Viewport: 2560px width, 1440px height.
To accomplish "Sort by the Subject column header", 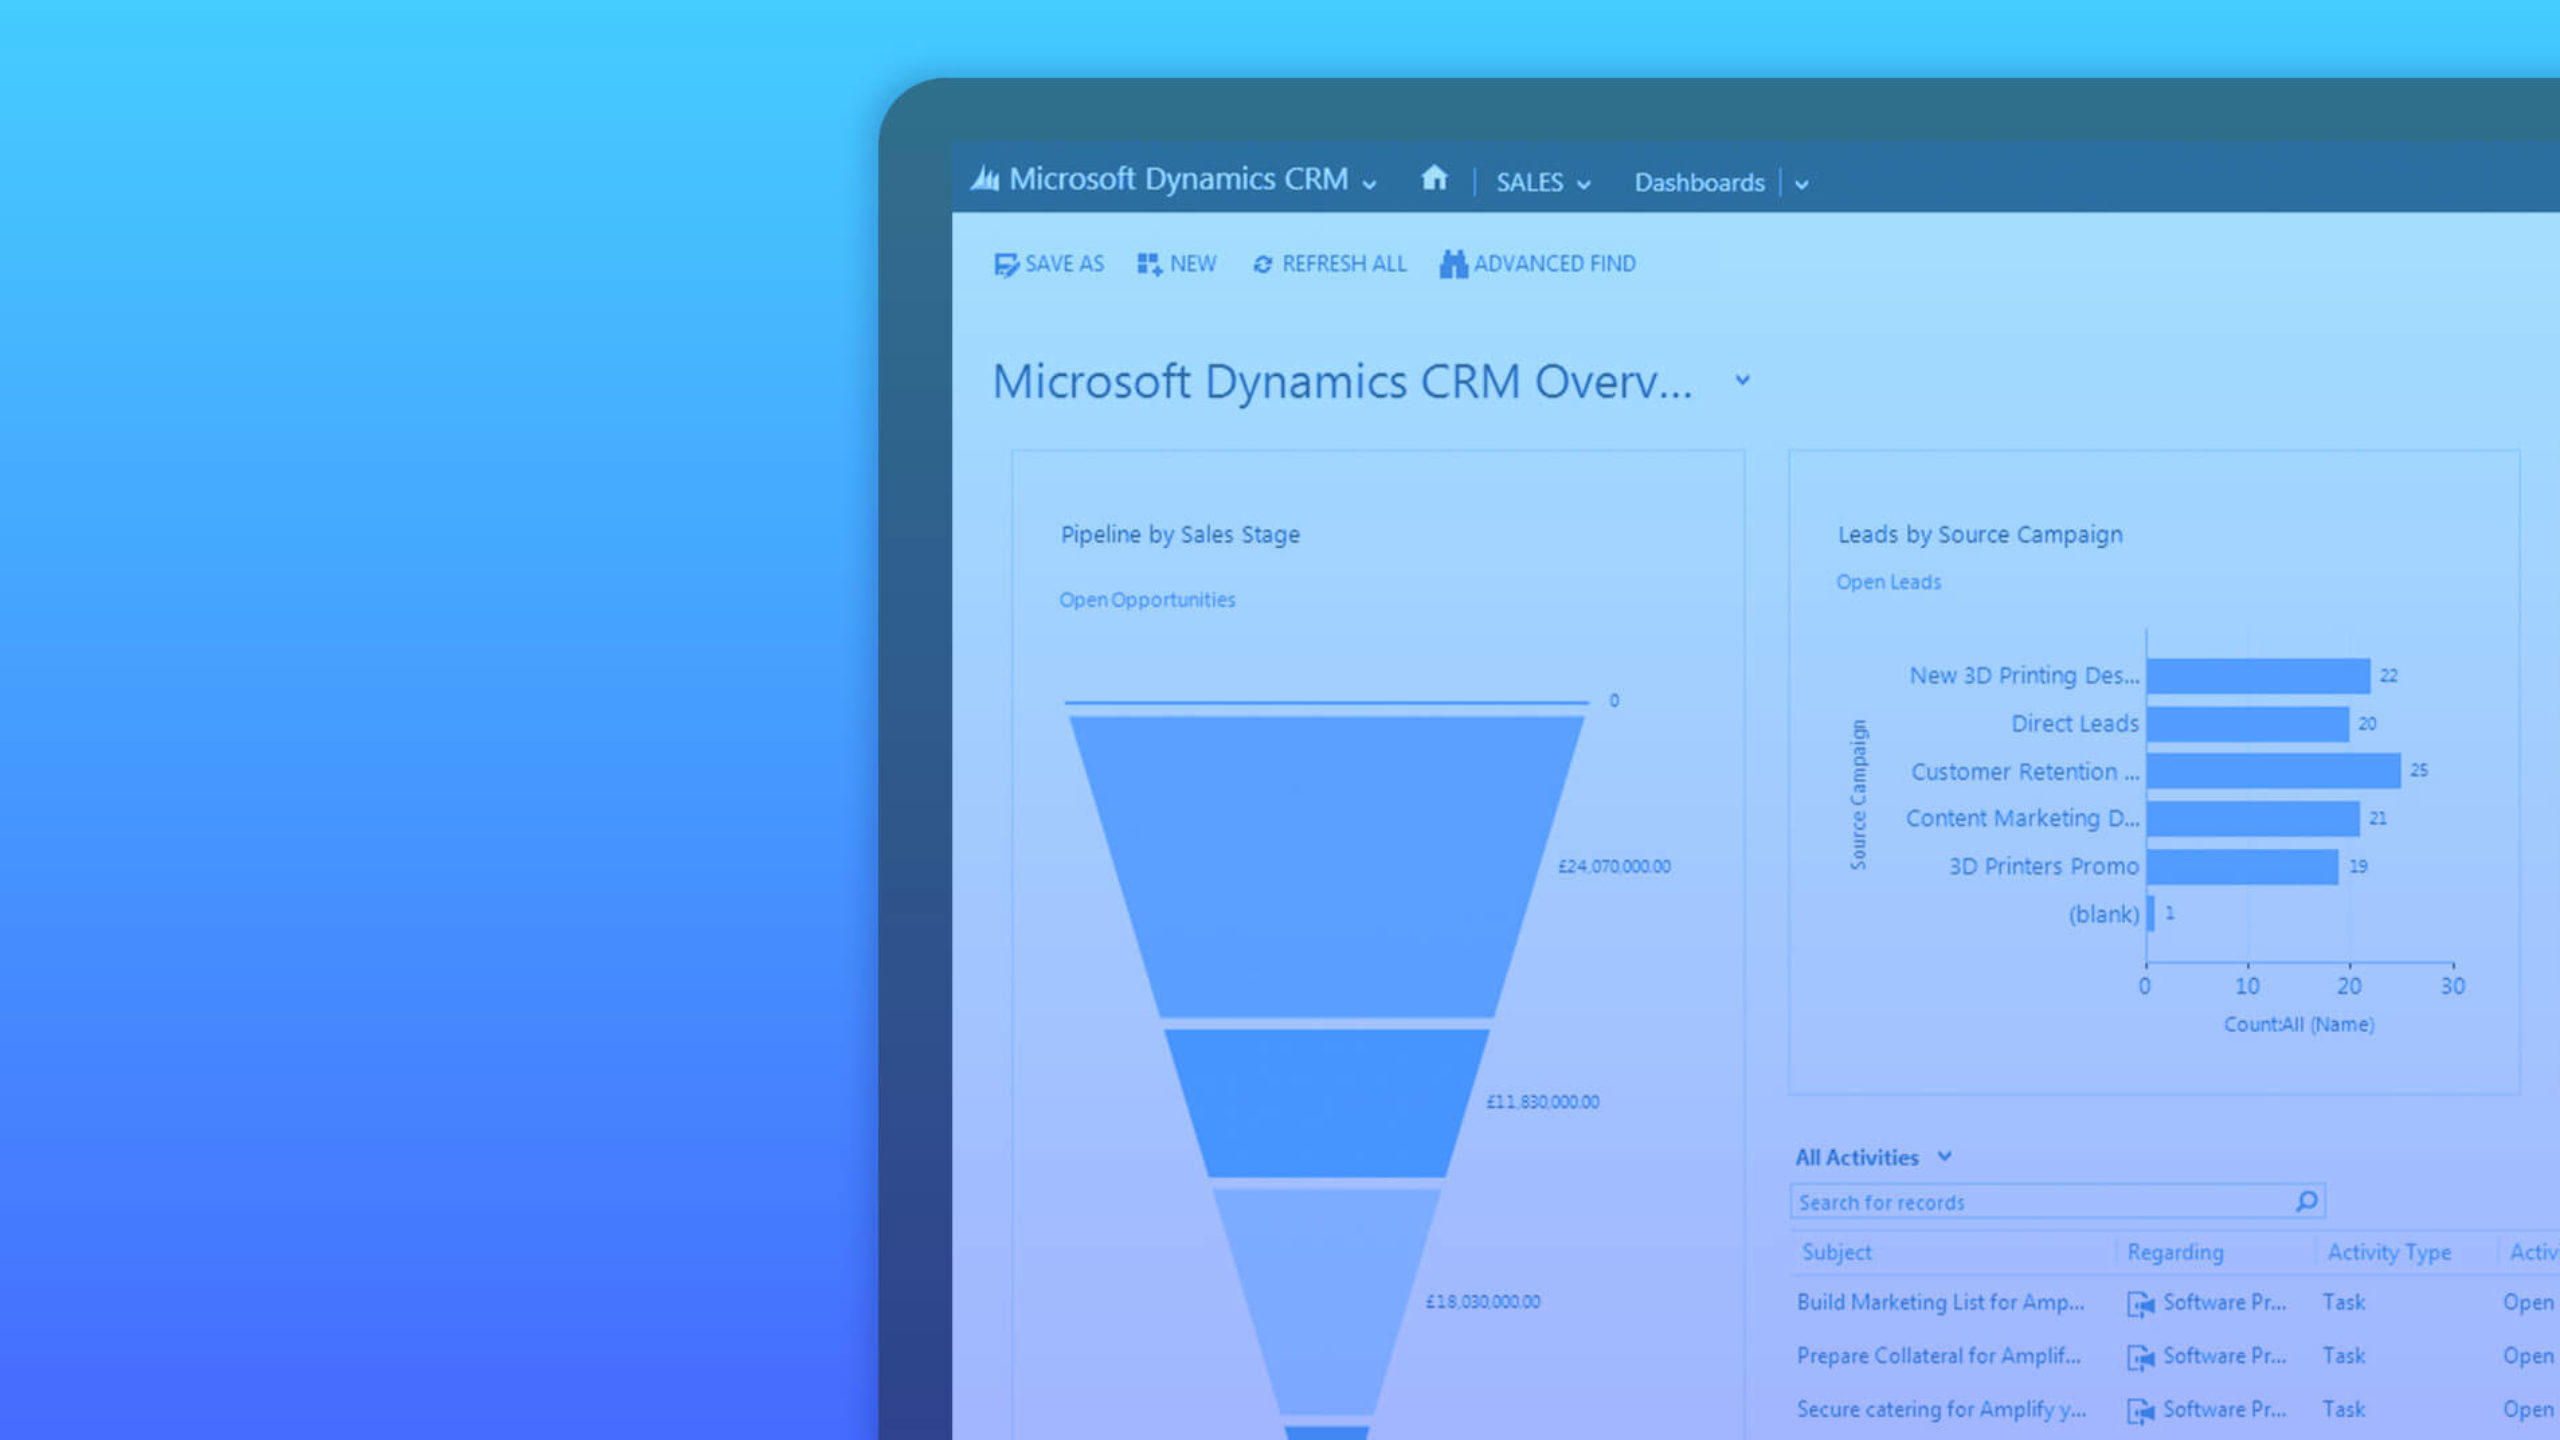I will click(1836, 1252).
